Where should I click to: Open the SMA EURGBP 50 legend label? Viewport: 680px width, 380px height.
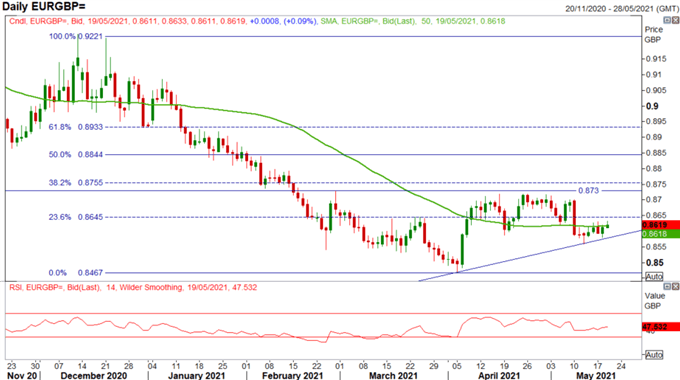click(413, 21)
